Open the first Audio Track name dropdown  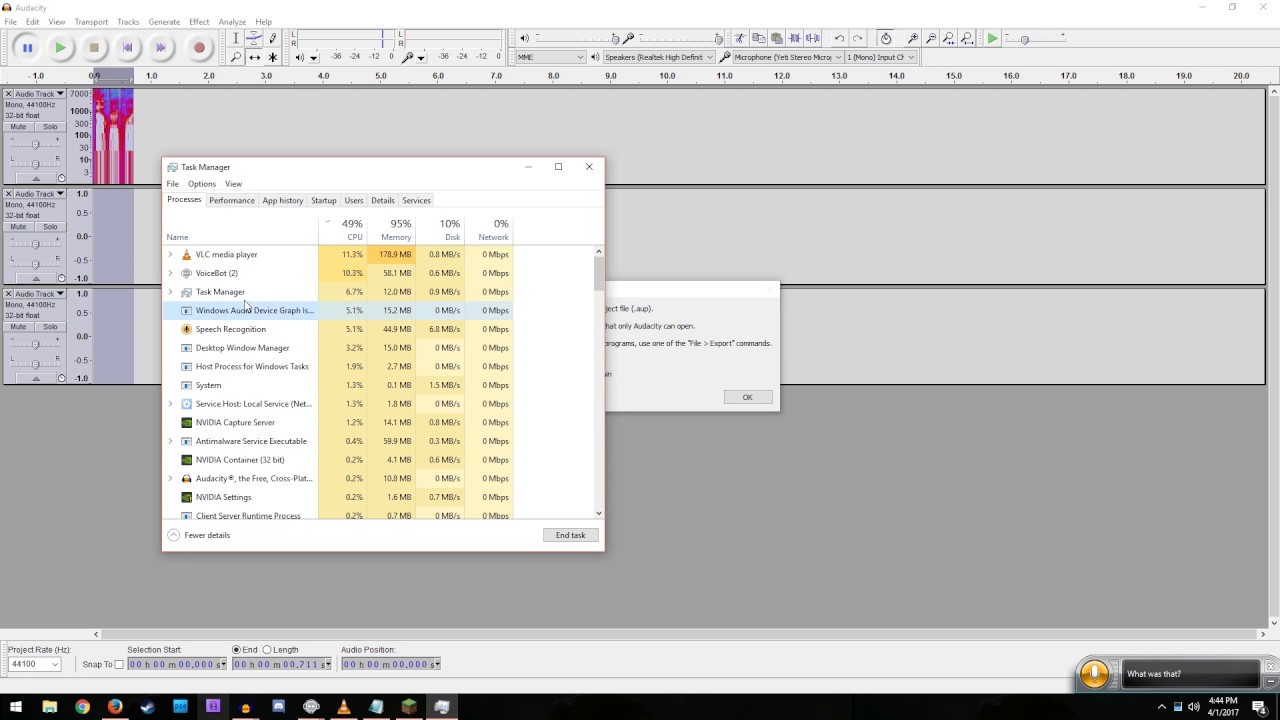coord(39,94)
